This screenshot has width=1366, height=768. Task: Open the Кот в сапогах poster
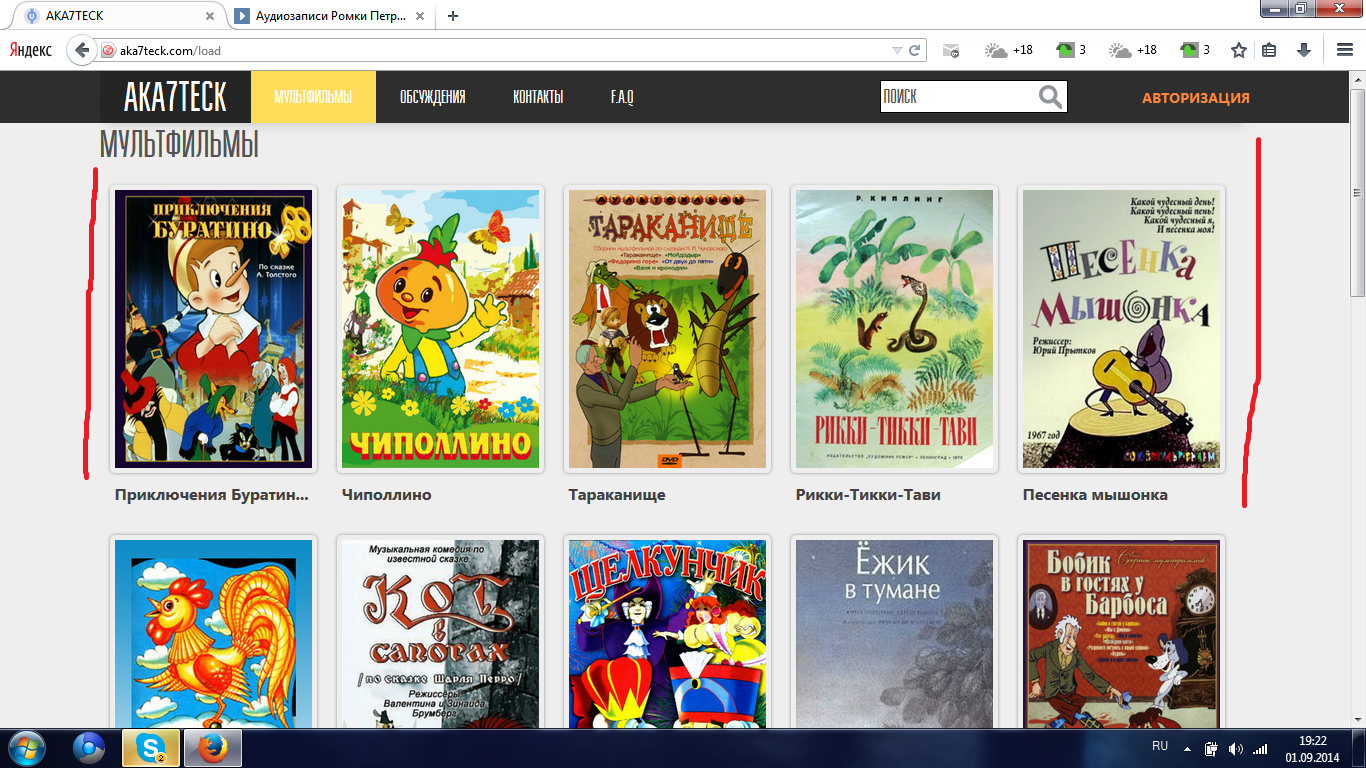[440, 632]
